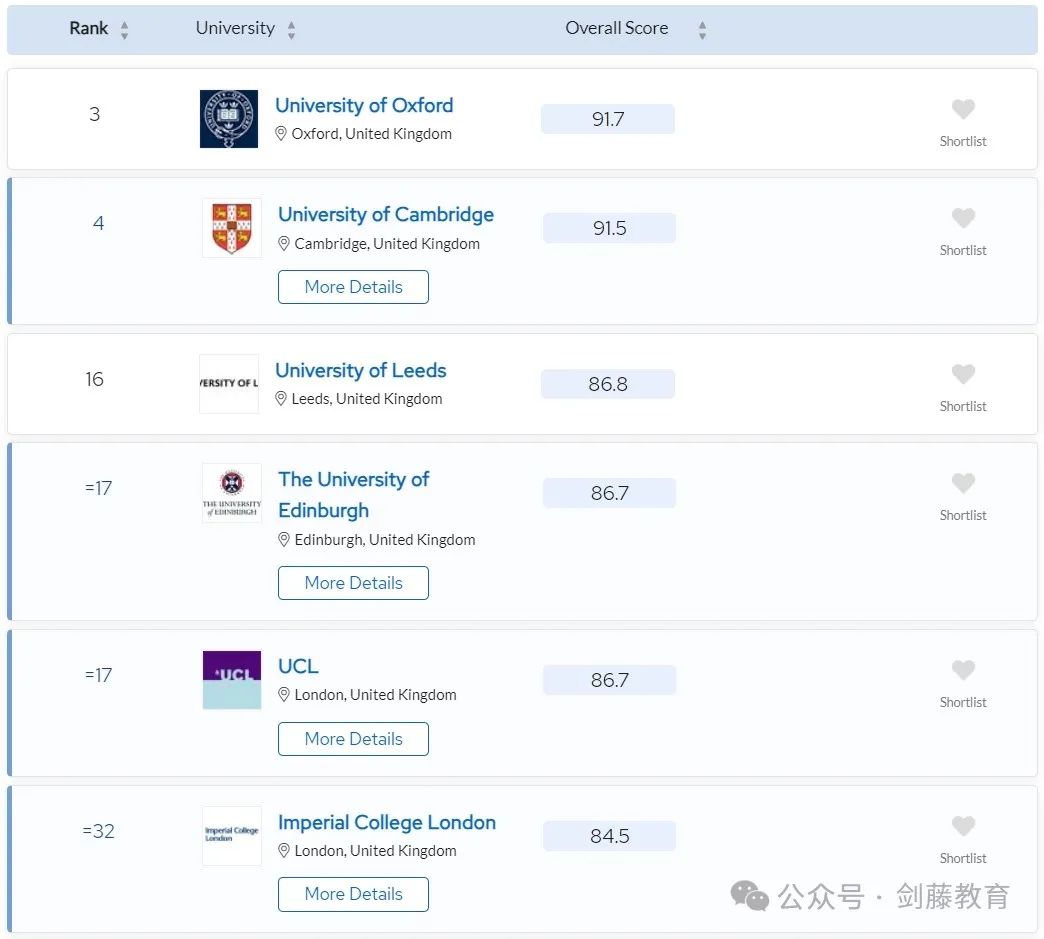This screenshot has width=1044, height=939.
Task: Click rank =32 for Imperial College London
Action: (99, 831)
